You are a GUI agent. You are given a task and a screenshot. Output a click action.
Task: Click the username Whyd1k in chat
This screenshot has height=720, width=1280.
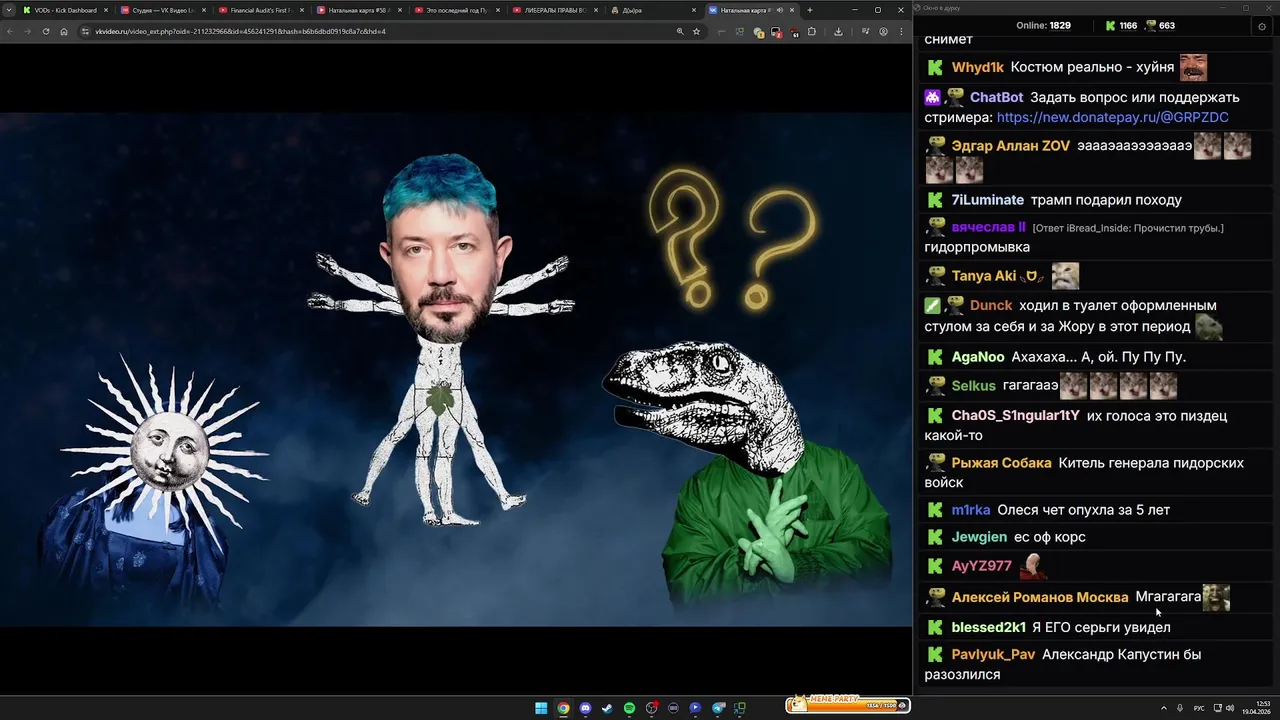977,67
